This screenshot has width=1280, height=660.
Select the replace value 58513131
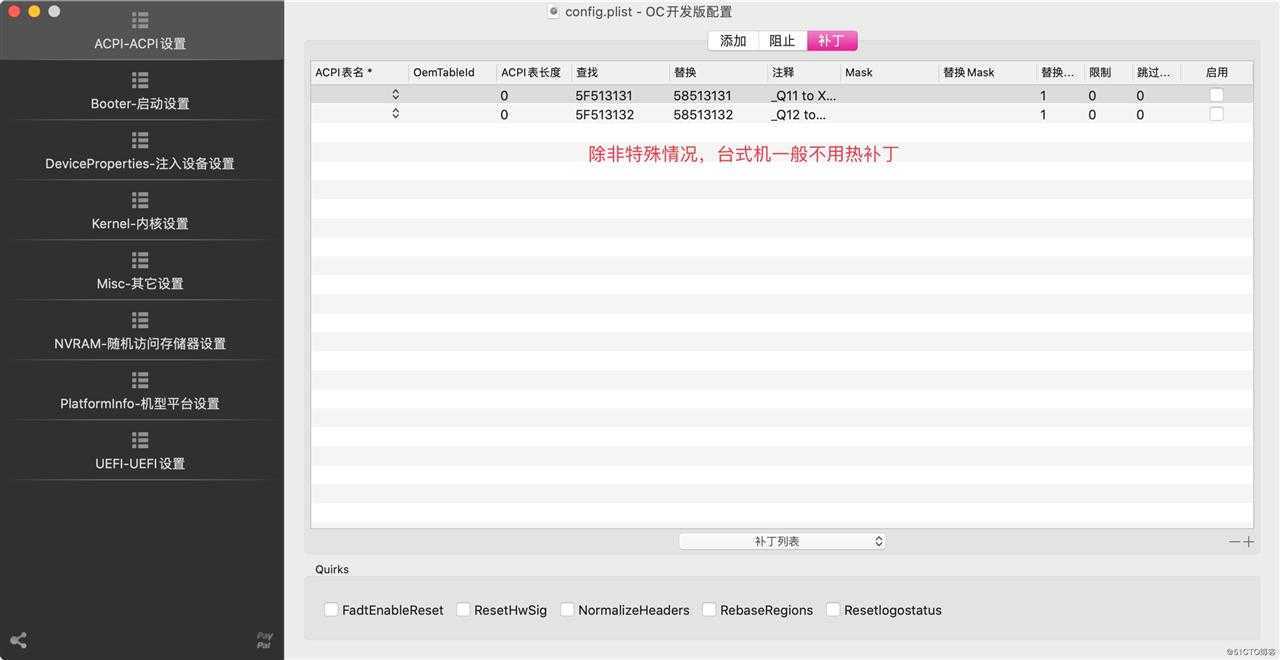[x=702, y=96]
